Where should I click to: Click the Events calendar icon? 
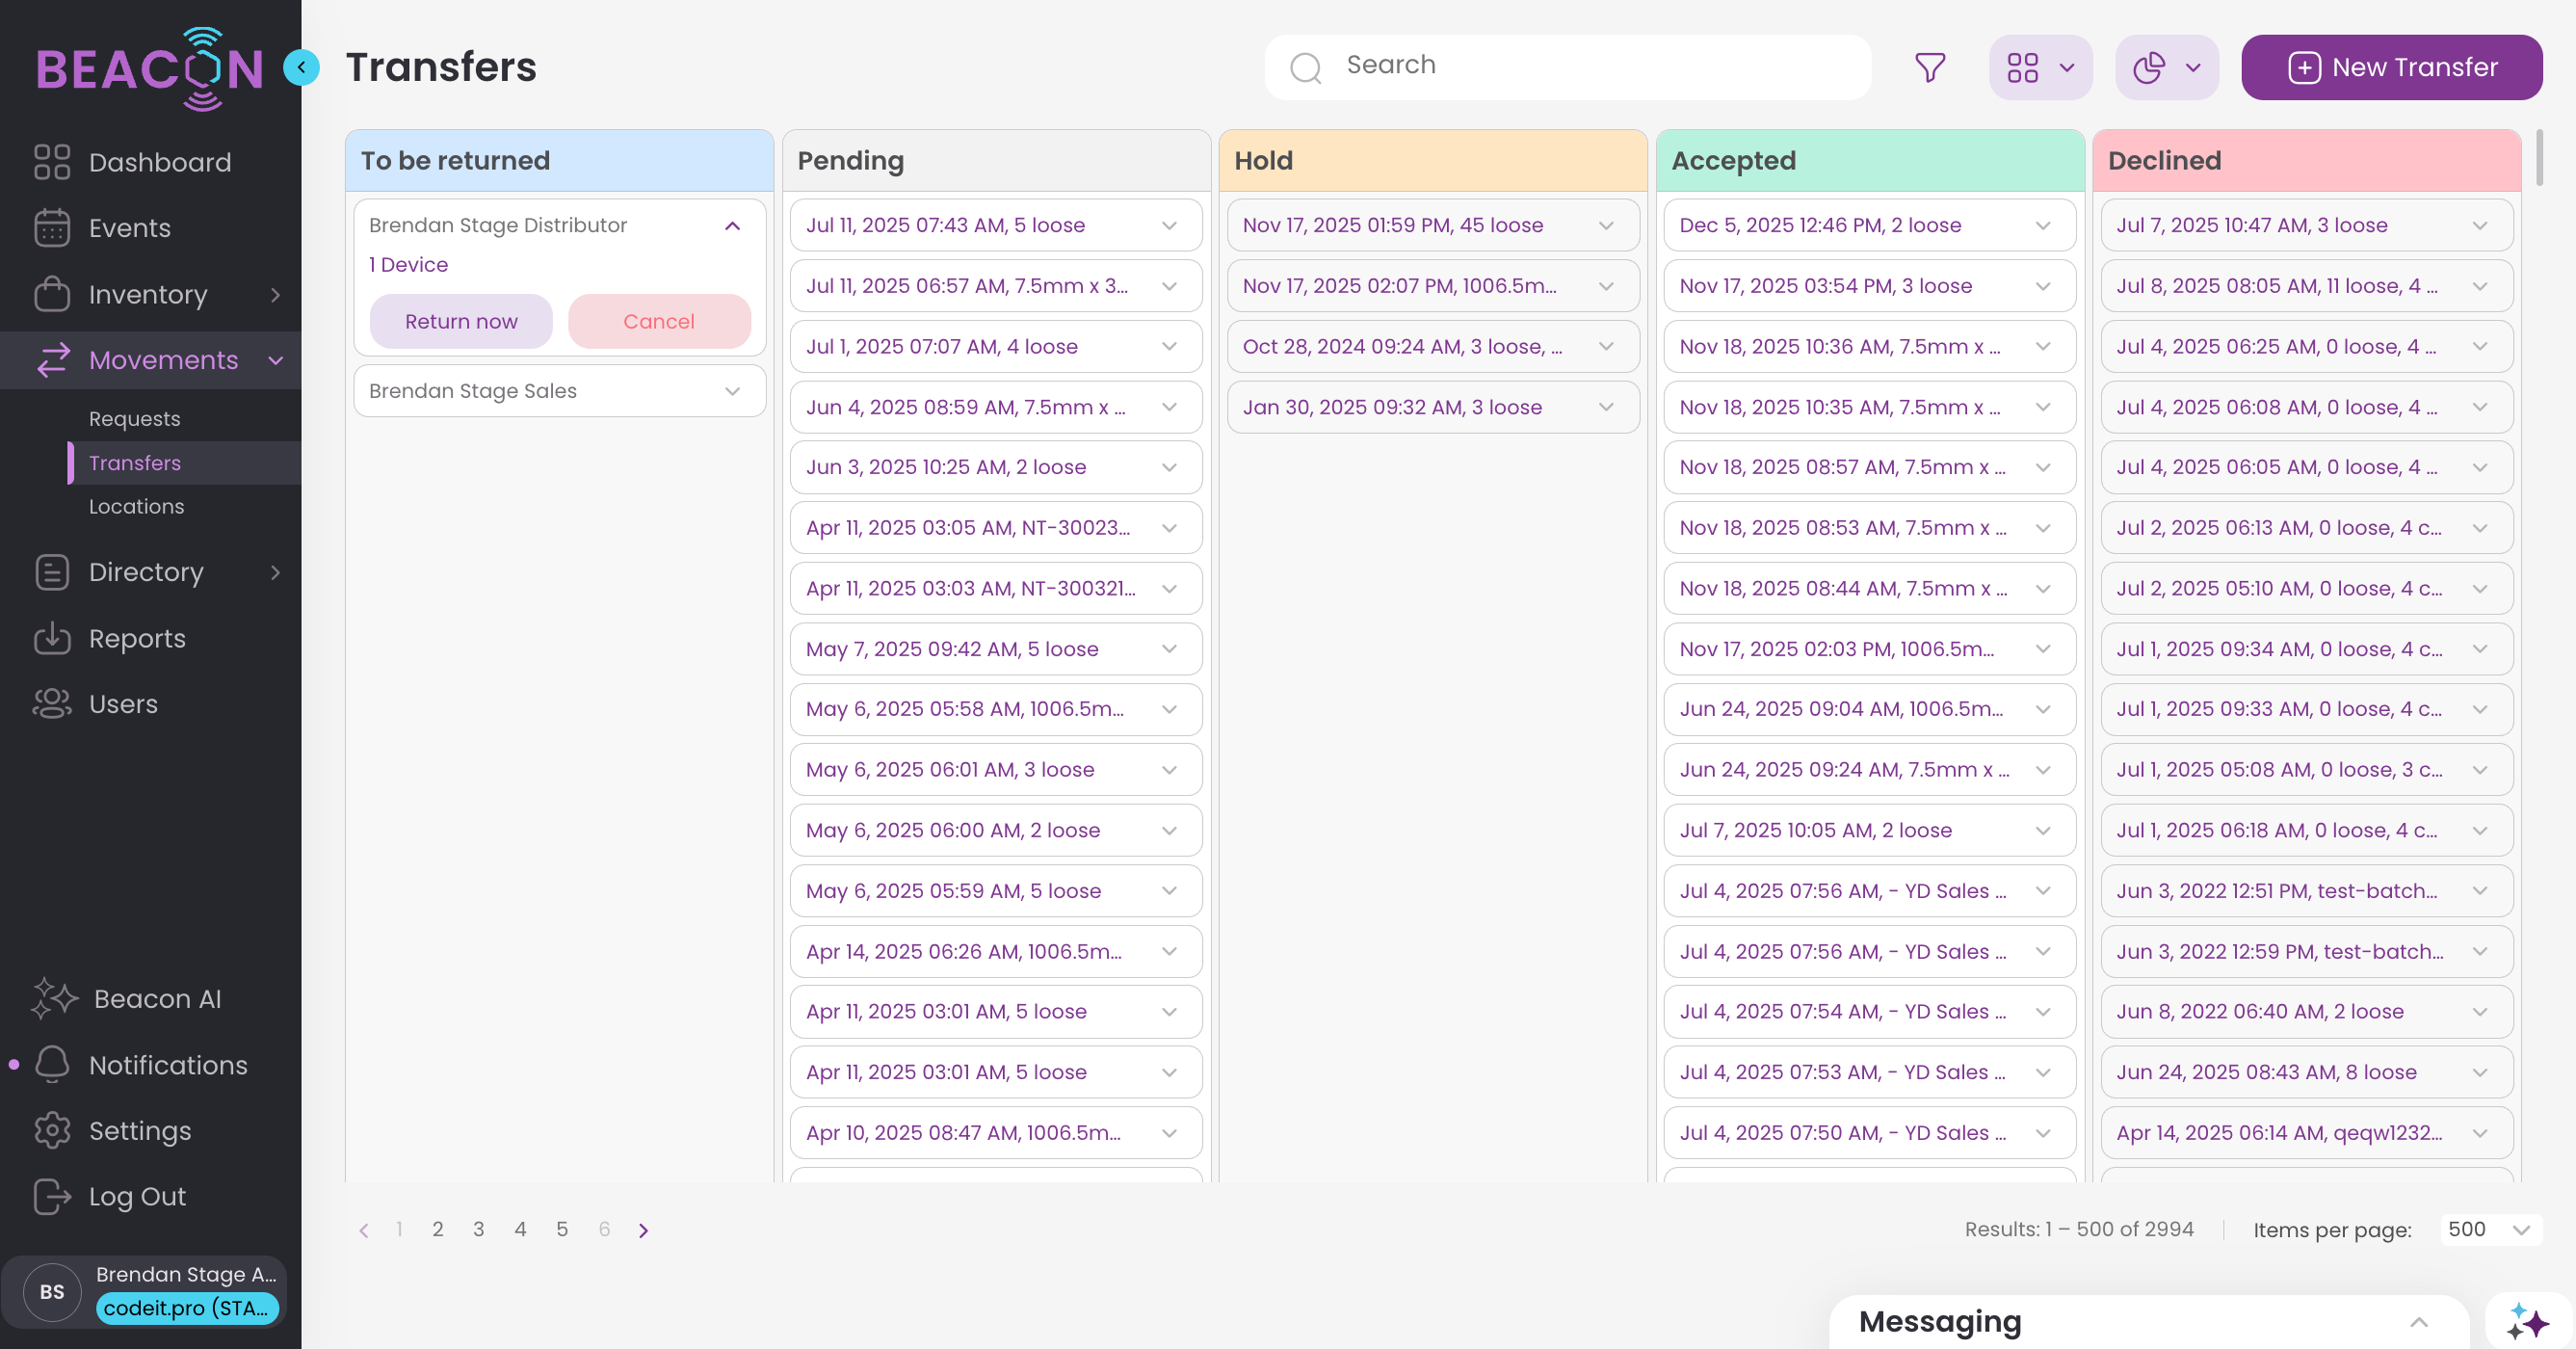pos(52,228)
